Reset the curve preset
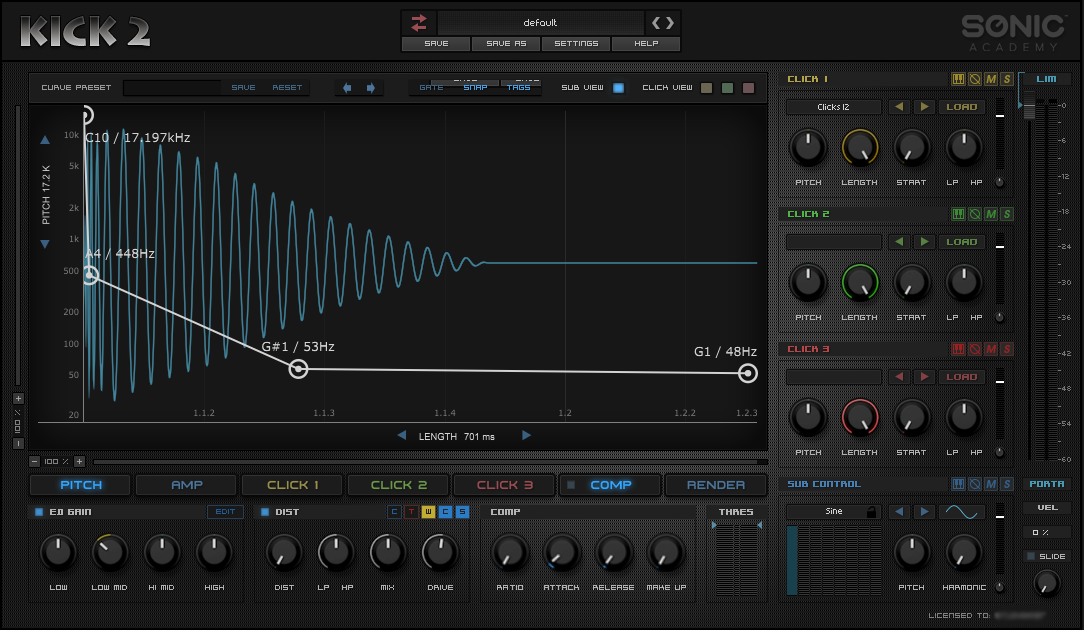 [x=287, y=88]
